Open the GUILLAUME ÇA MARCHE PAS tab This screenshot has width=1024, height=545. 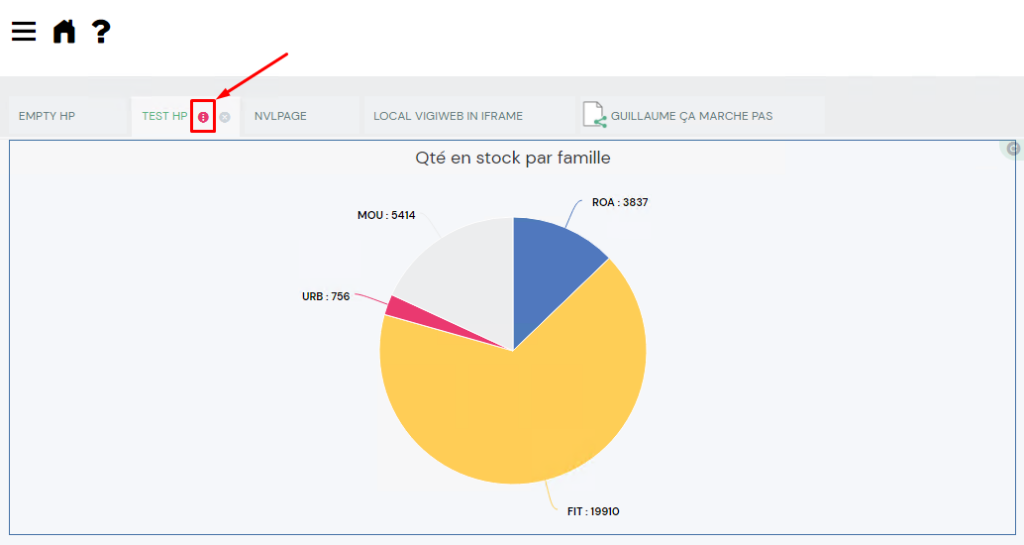point(692,116)
